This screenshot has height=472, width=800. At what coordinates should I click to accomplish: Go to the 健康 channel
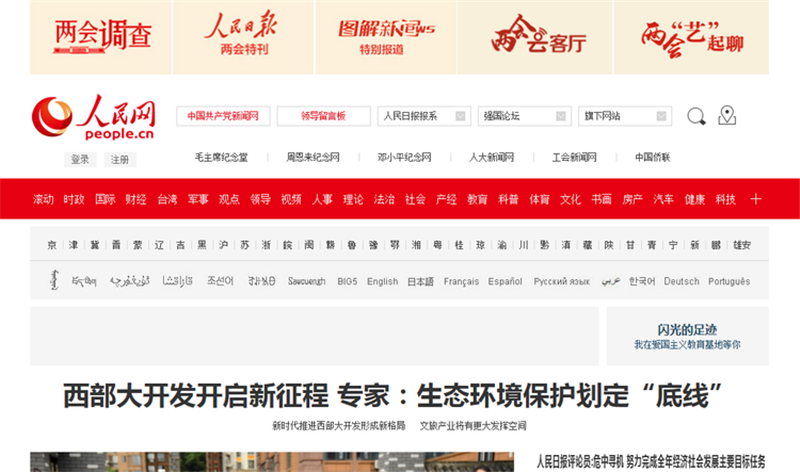coord(695,199)
